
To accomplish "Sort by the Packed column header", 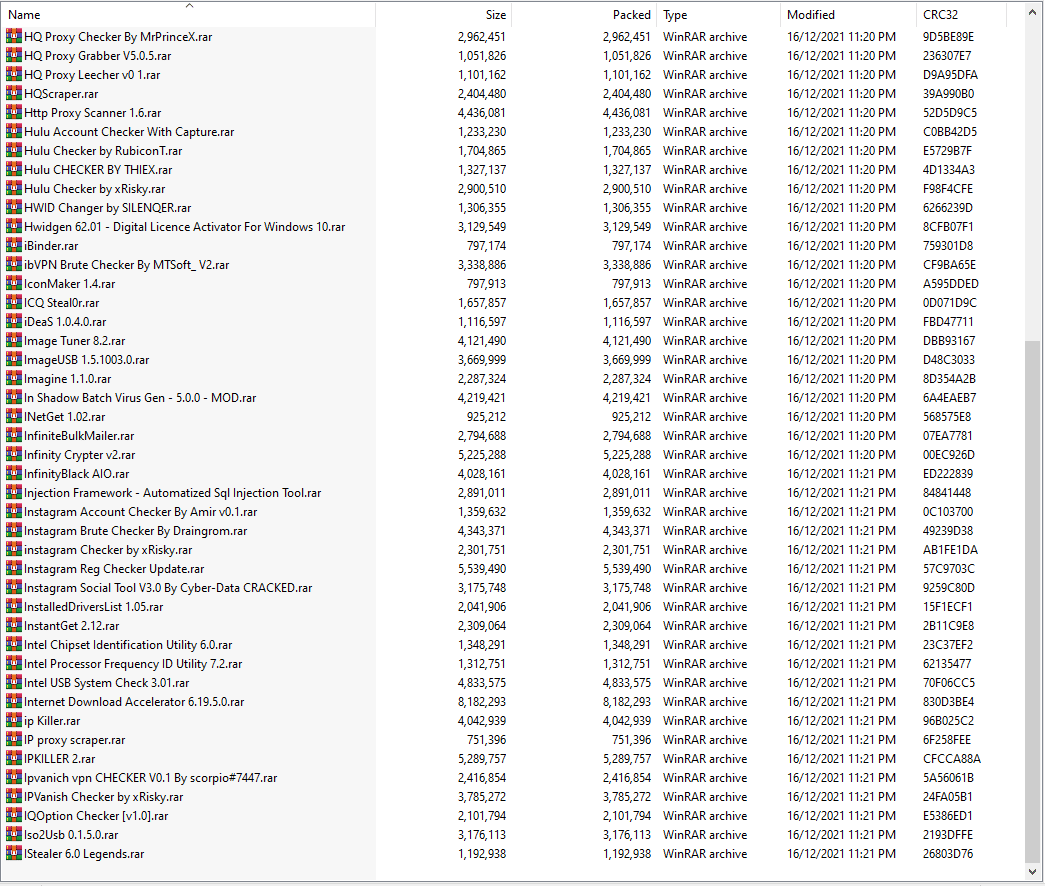I will coord(584,15).
